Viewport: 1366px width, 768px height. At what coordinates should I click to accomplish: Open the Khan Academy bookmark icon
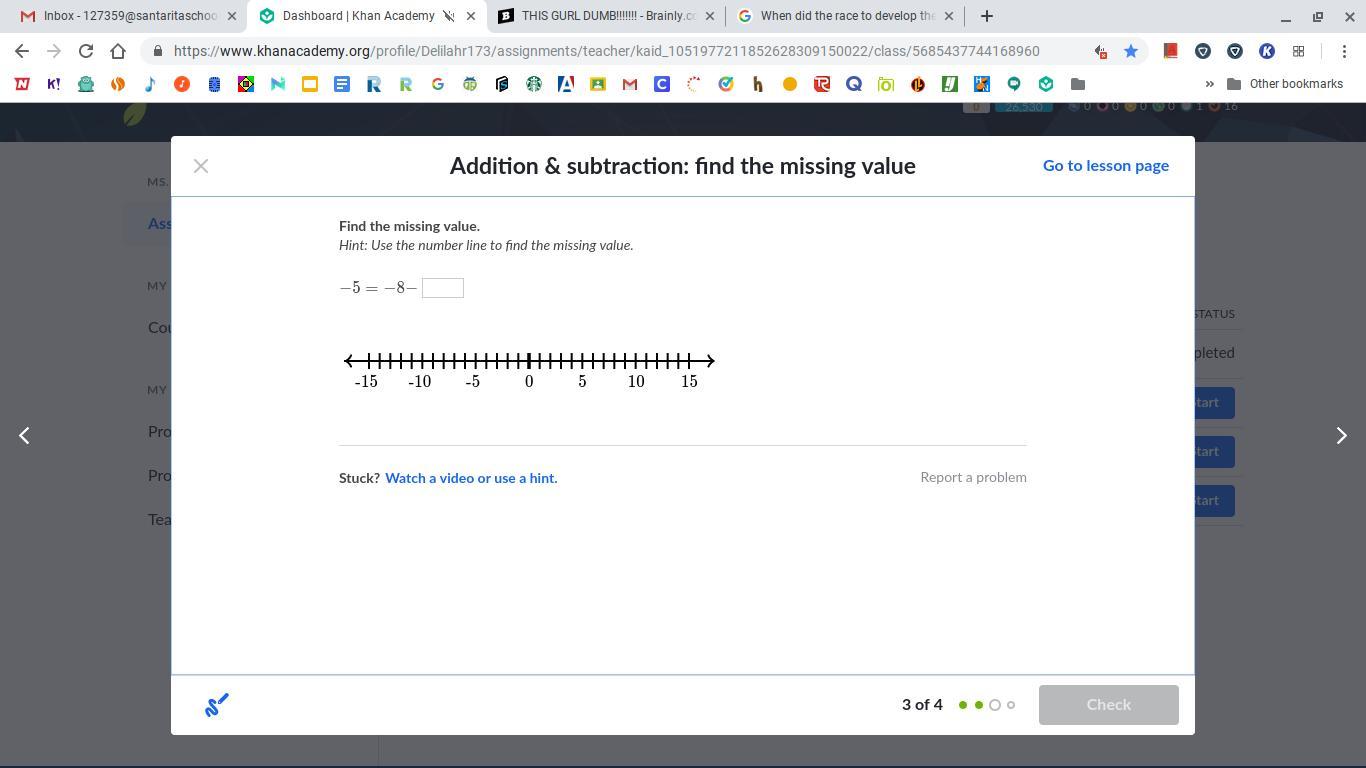coord(1046,84)
